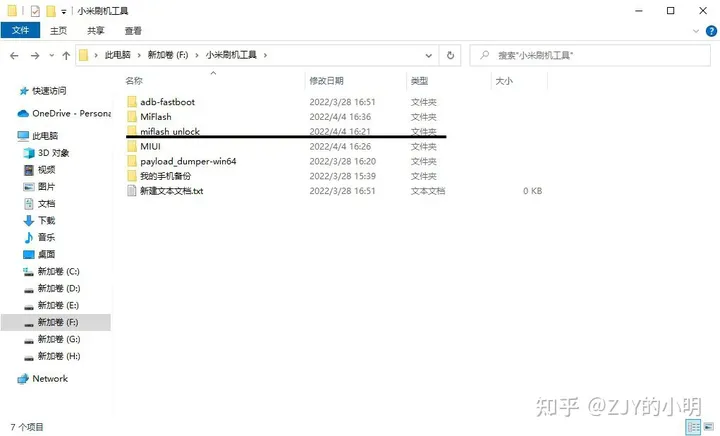Open the help question mark icon

711,31
